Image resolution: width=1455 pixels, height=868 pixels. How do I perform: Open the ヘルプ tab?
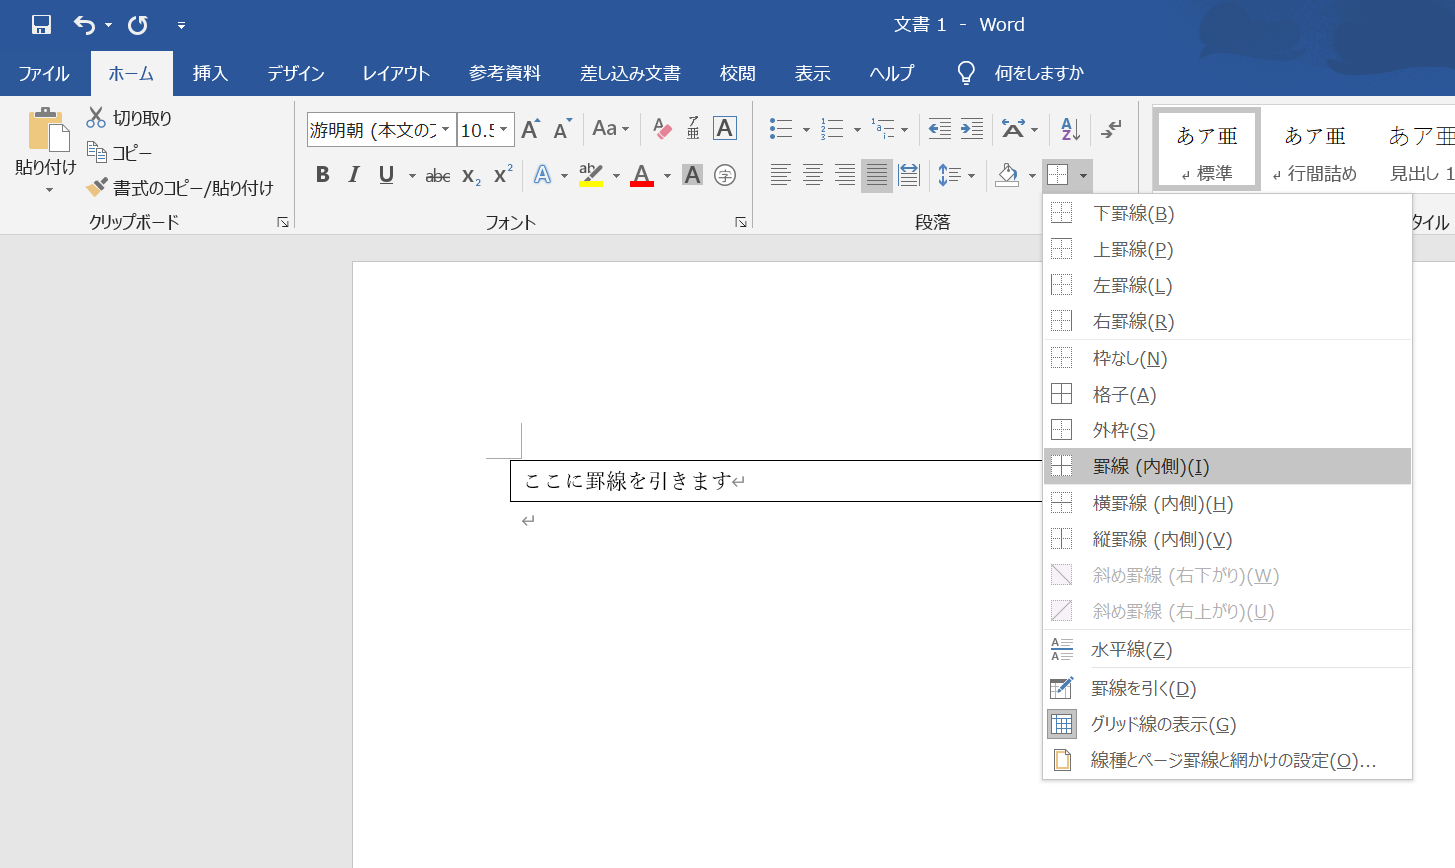[892, 73]
